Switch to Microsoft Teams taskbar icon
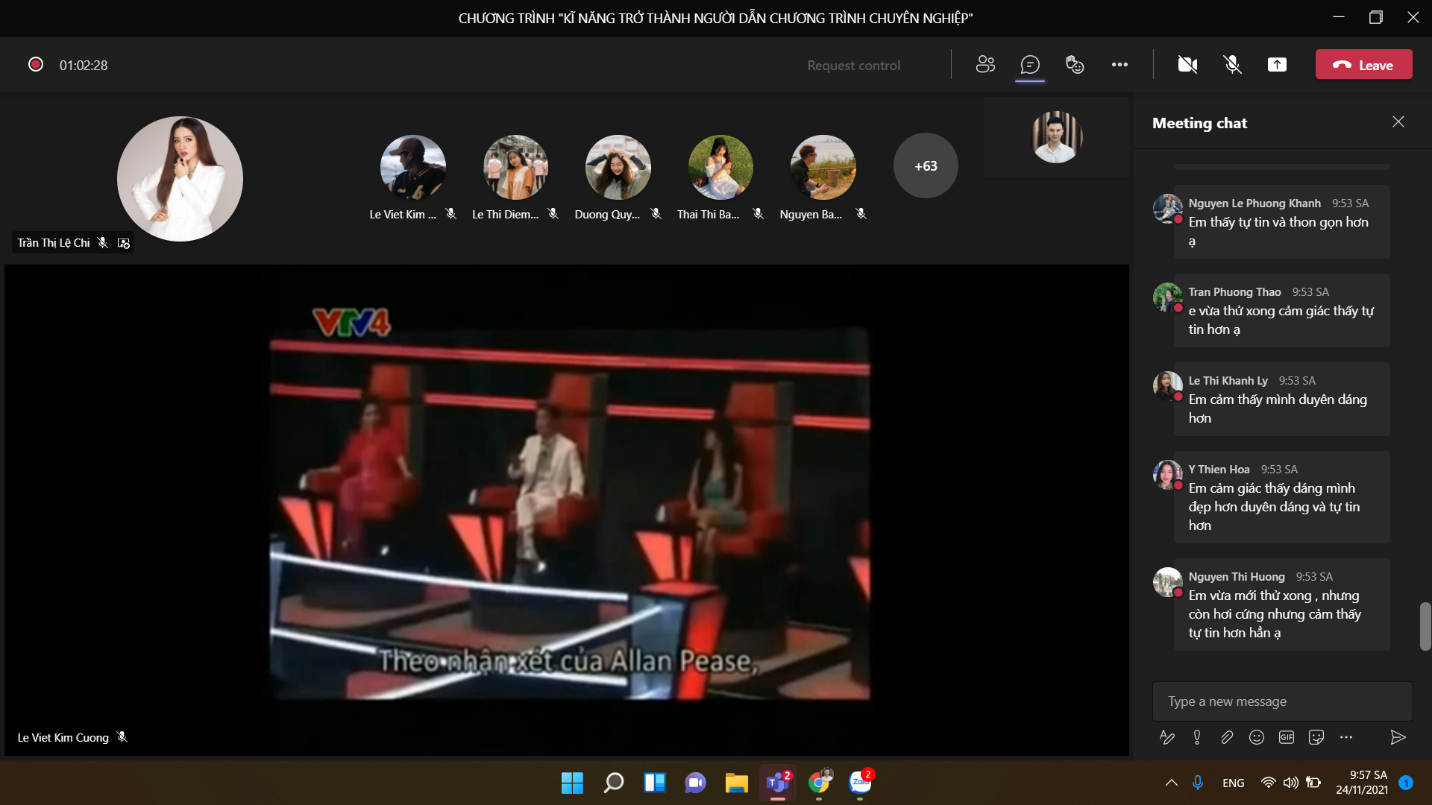1432x805 pixels. click(x=777, y=782)
